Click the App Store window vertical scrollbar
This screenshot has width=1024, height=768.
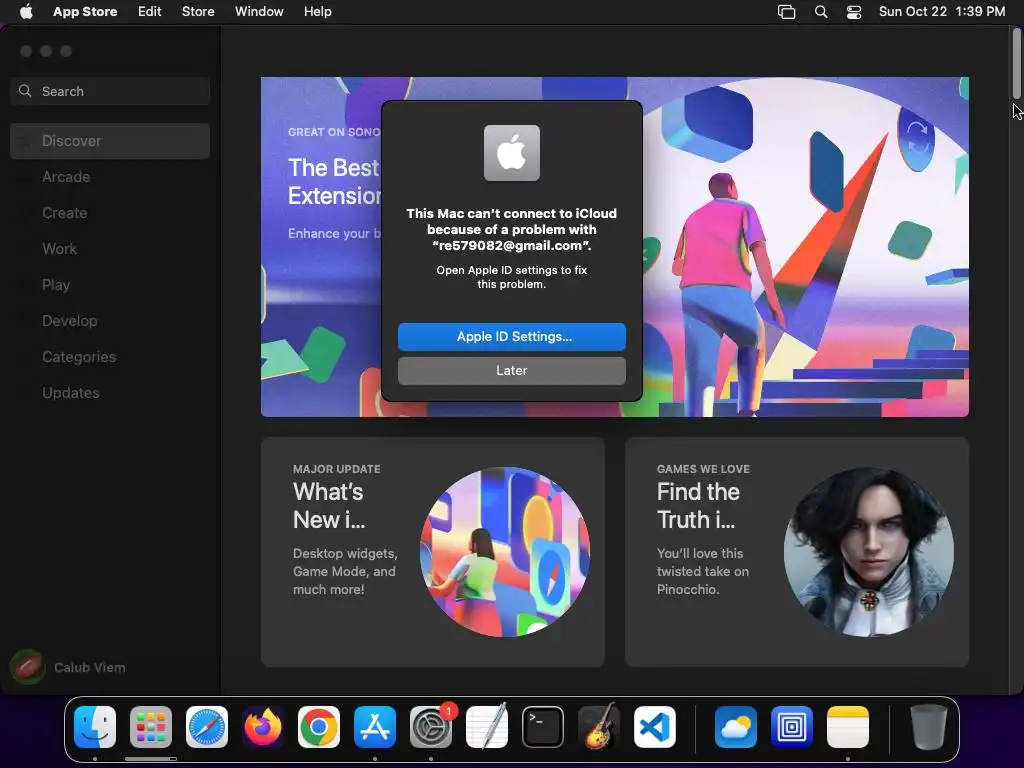(x=1017, y=64)
